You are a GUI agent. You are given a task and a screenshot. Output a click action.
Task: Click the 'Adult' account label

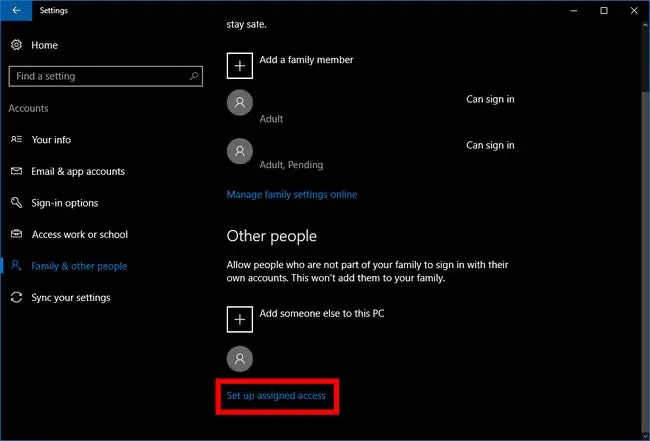click(x=271, y=119)
